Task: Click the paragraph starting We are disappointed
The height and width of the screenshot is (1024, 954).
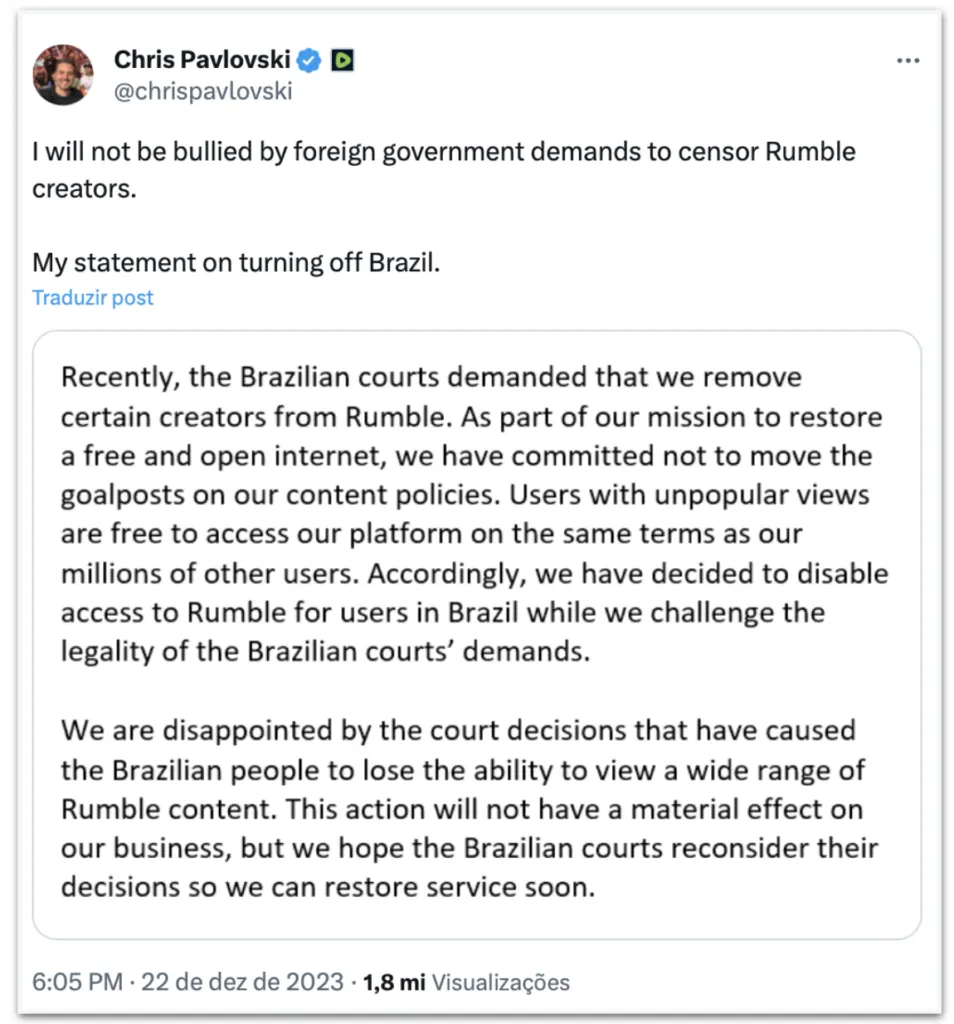Action: (469, 808)
